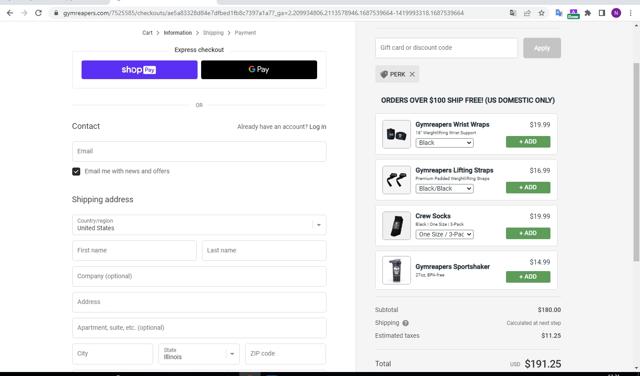Remove the PERK discount code

(x=412, y=74)
